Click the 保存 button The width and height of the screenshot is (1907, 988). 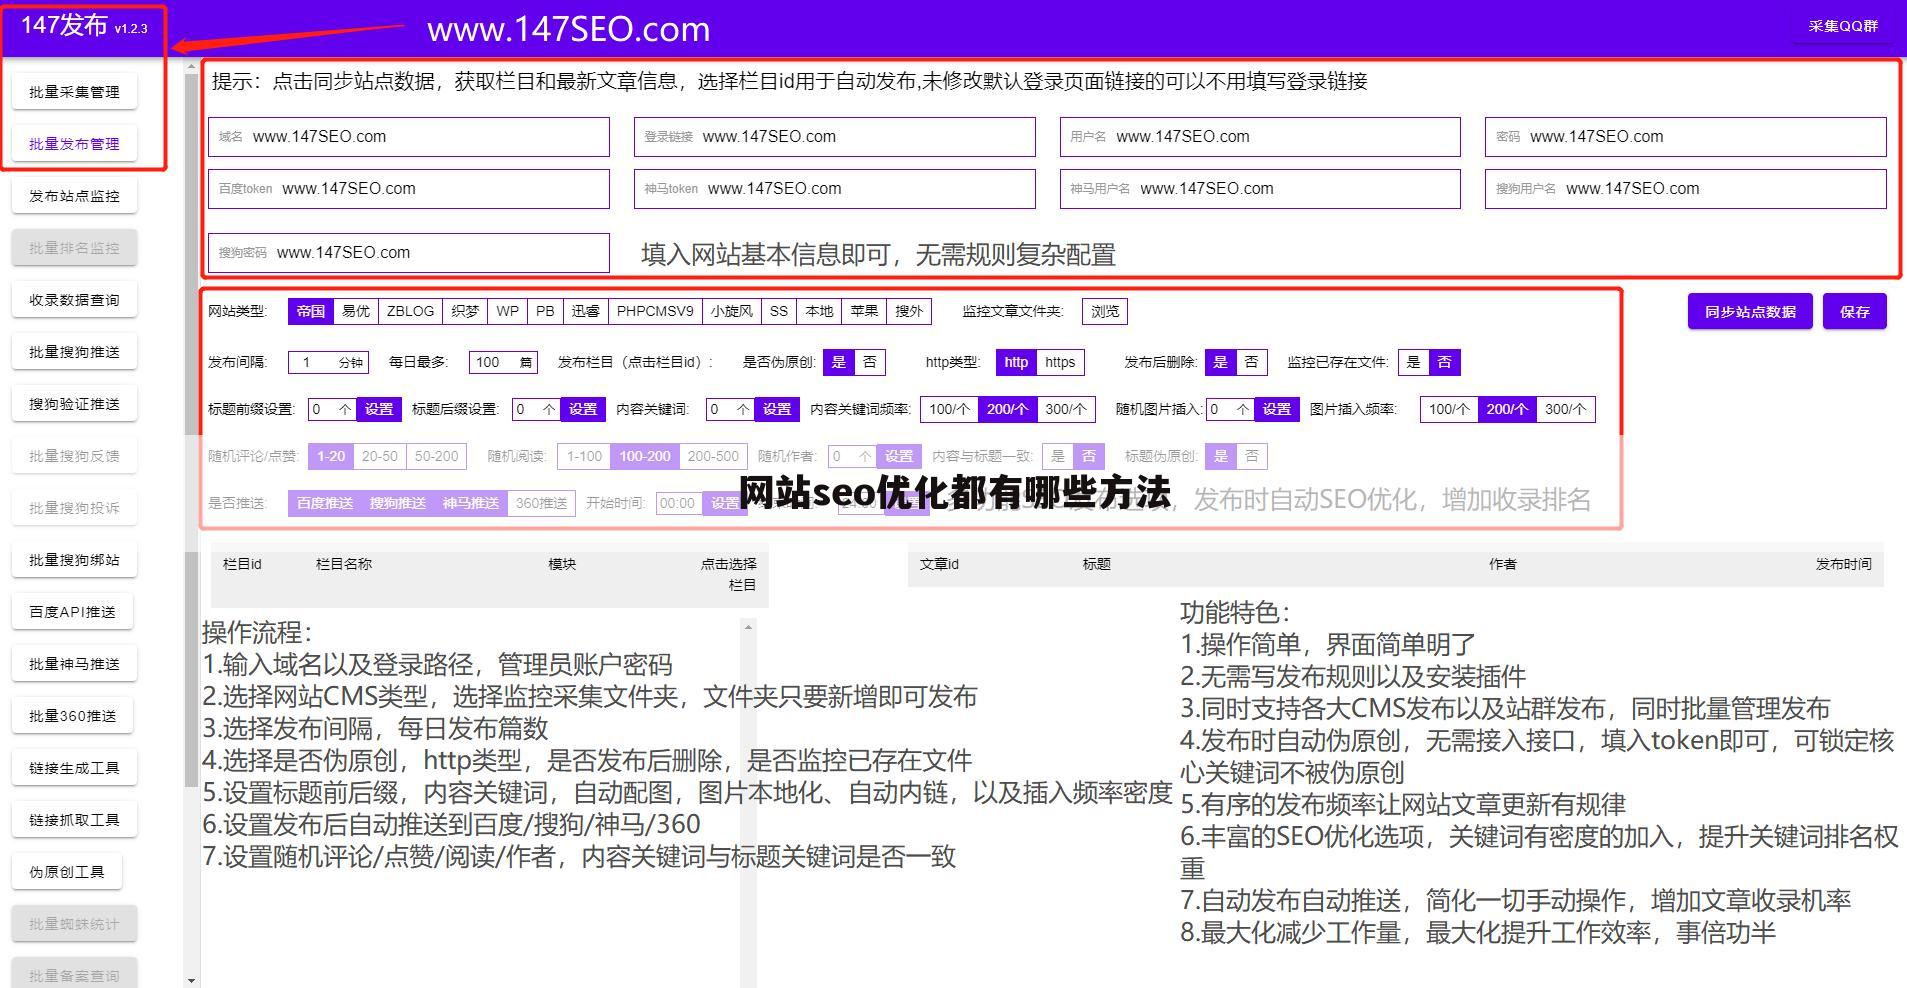pyautogui.click(x=1855, y=311)
